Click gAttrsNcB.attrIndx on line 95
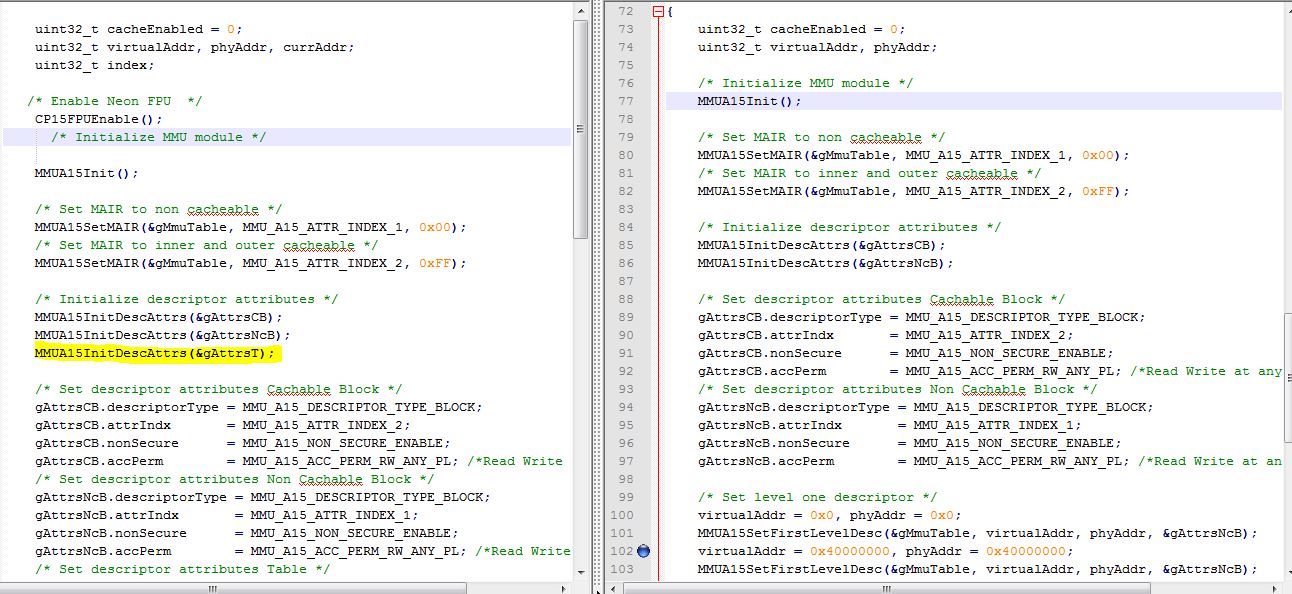1292x594 pixels. pyautogui.click(x=770, y=425)
